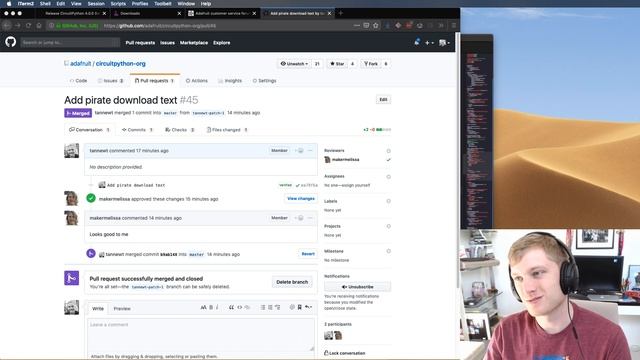640x360 pixels.
Task: Open the notifications bell in the GitHub header
Action: pos(417,42)
